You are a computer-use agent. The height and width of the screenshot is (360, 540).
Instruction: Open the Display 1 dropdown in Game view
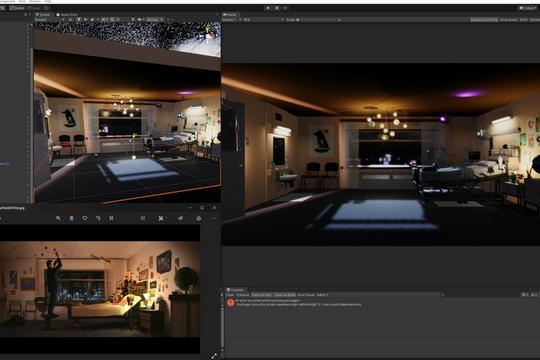click(x=231, y=20)
